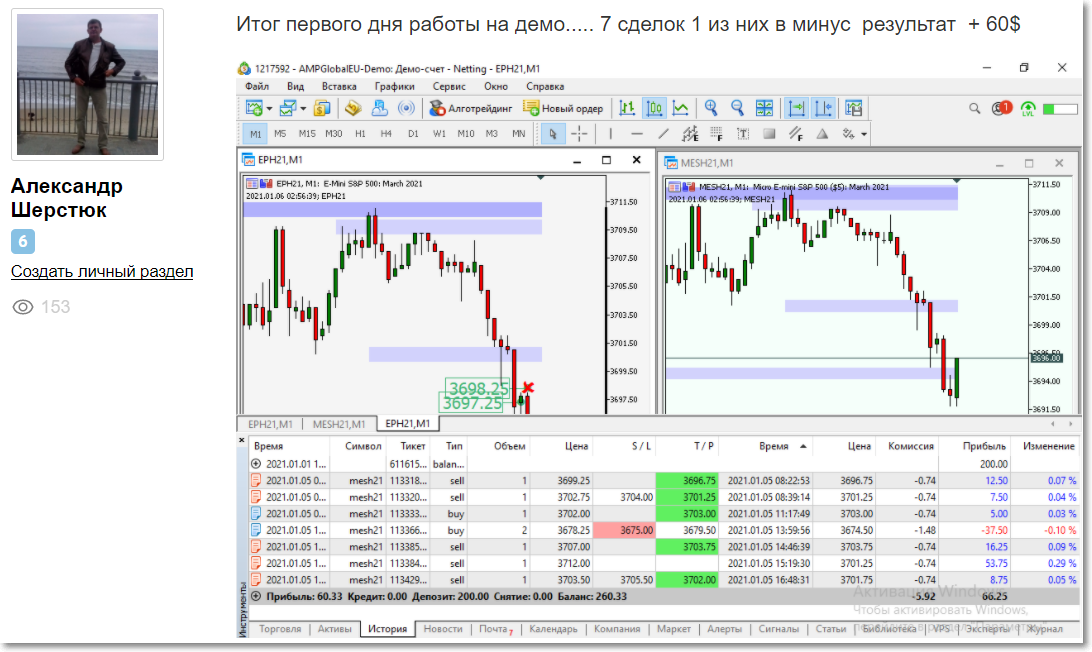This screenshot has width=1092, height=652.
Task: Select the equidistant channel tool
Action: (690, 134)
